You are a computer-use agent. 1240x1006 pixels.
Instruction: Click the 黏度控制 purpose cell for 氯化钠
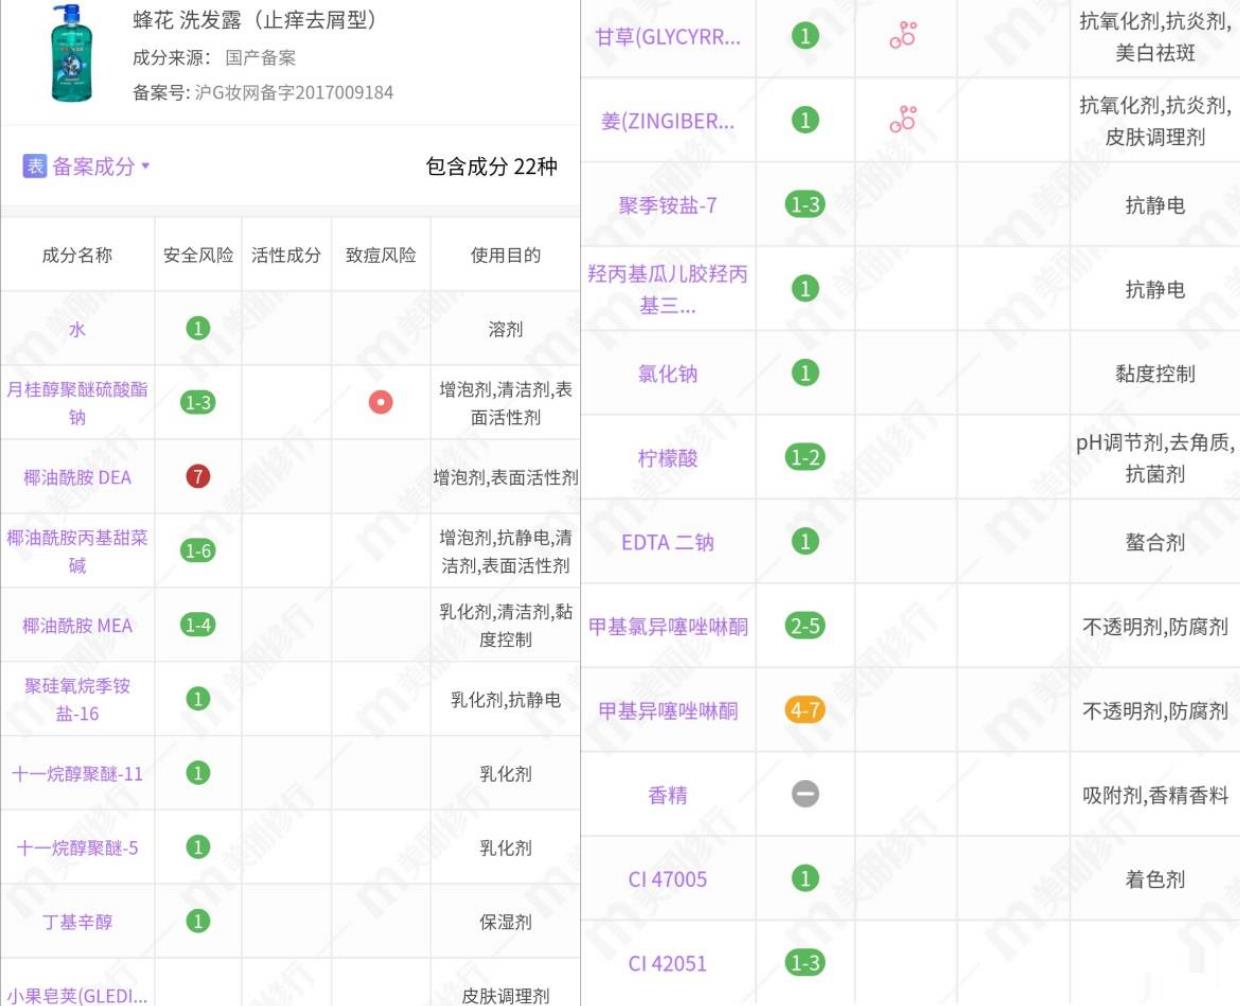(x=1155, y=374)
